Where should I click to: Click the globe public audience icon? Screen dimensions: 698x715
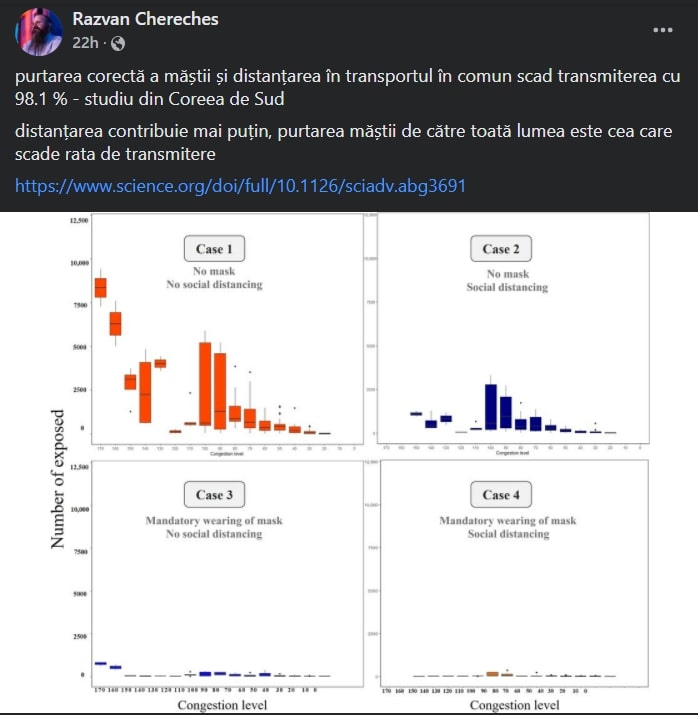click(118, 43)
